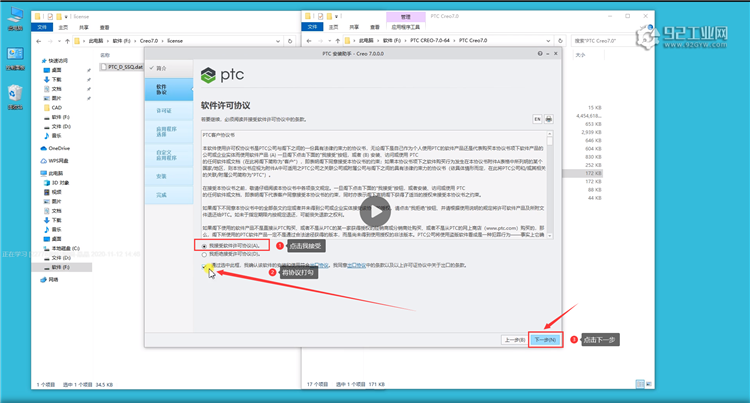This screenshot has width=750, height=403.
Task: Open 查看 tab in license Explorer window
Action: pyautogui.click(x=104, y=27)
